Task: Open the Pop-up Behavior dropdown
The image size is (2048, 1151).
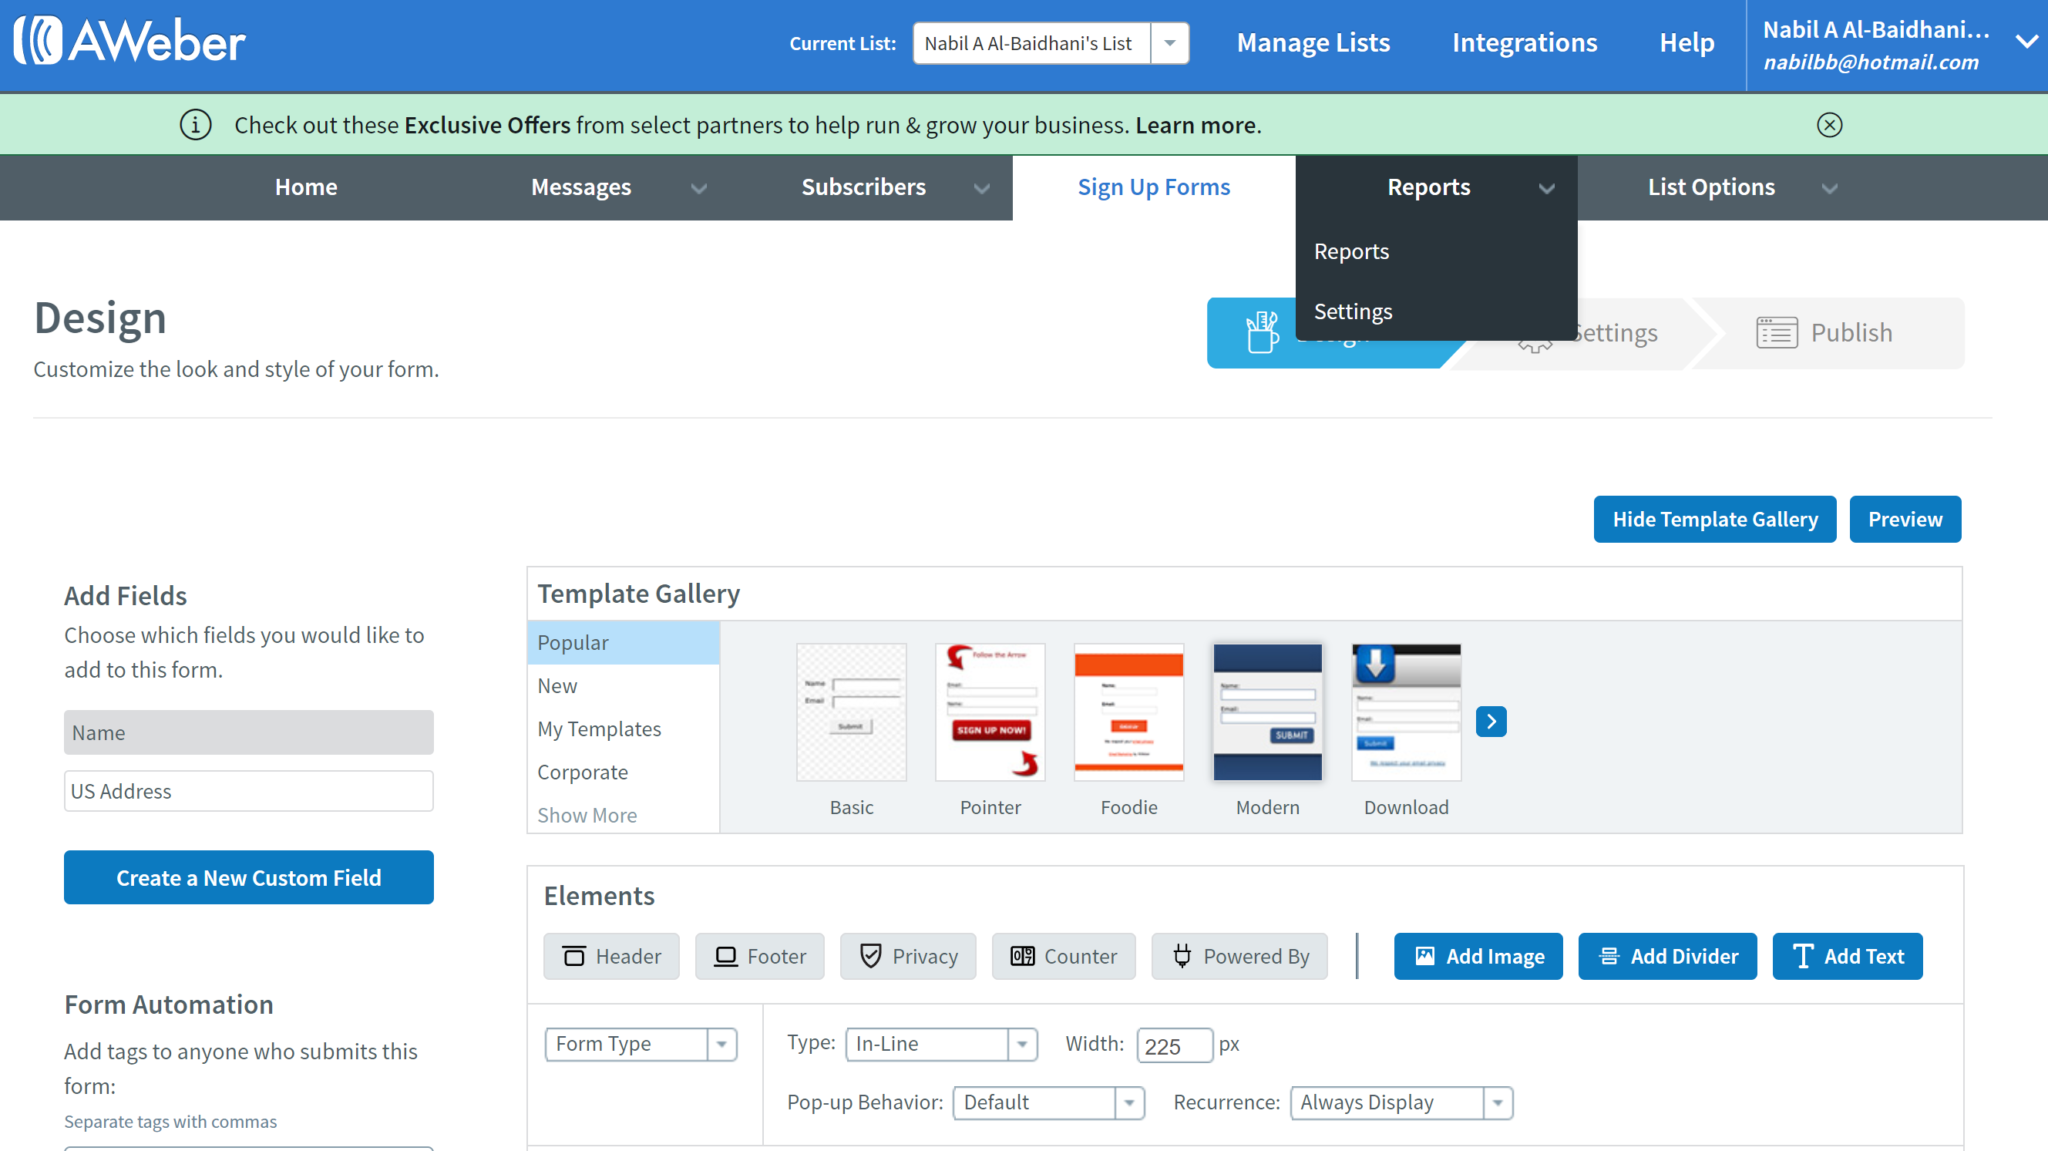Action: (x=1048, y=1102)
